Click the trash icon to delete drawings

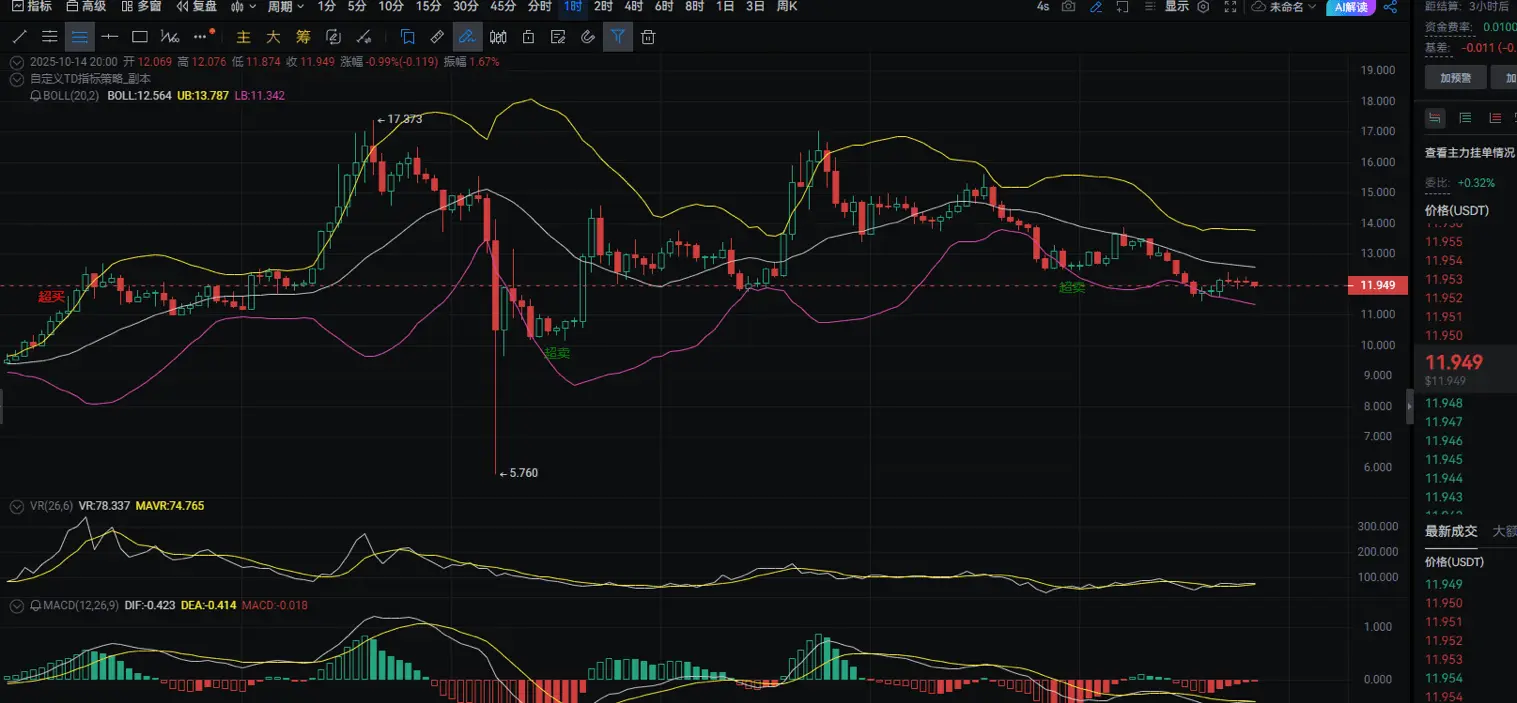(648, 38)
